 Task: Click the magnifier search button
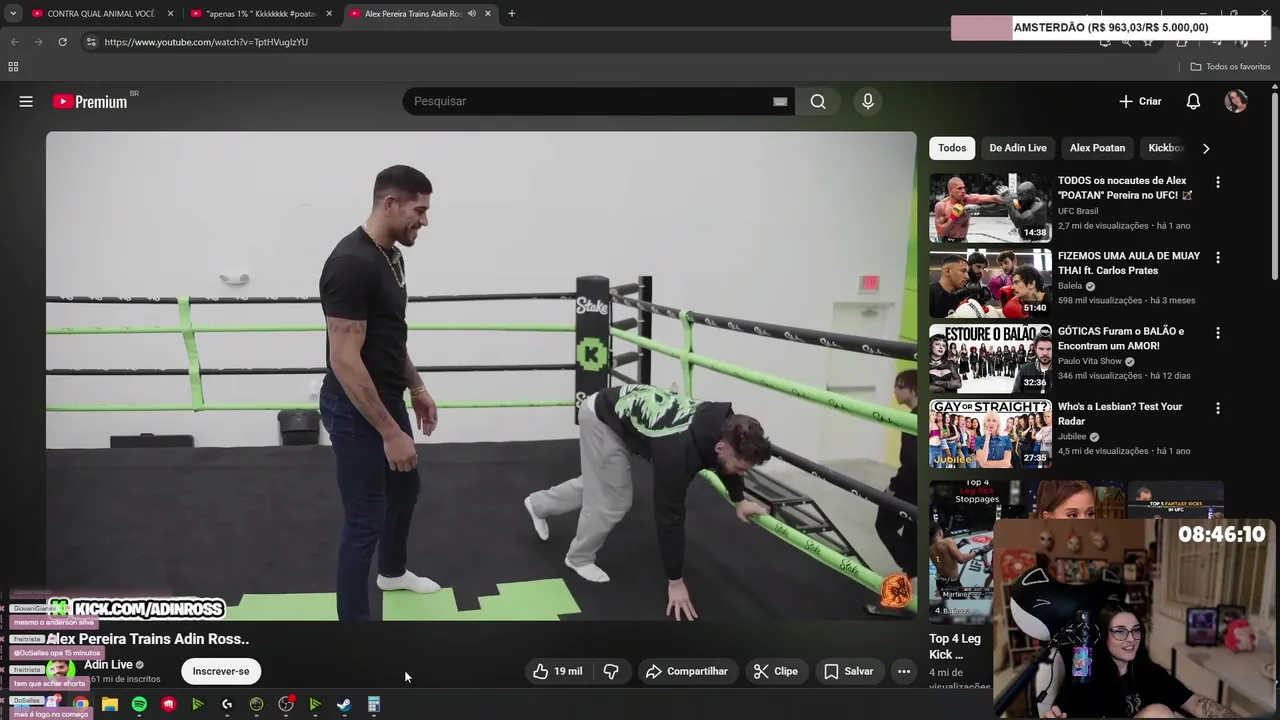point(818,101)
